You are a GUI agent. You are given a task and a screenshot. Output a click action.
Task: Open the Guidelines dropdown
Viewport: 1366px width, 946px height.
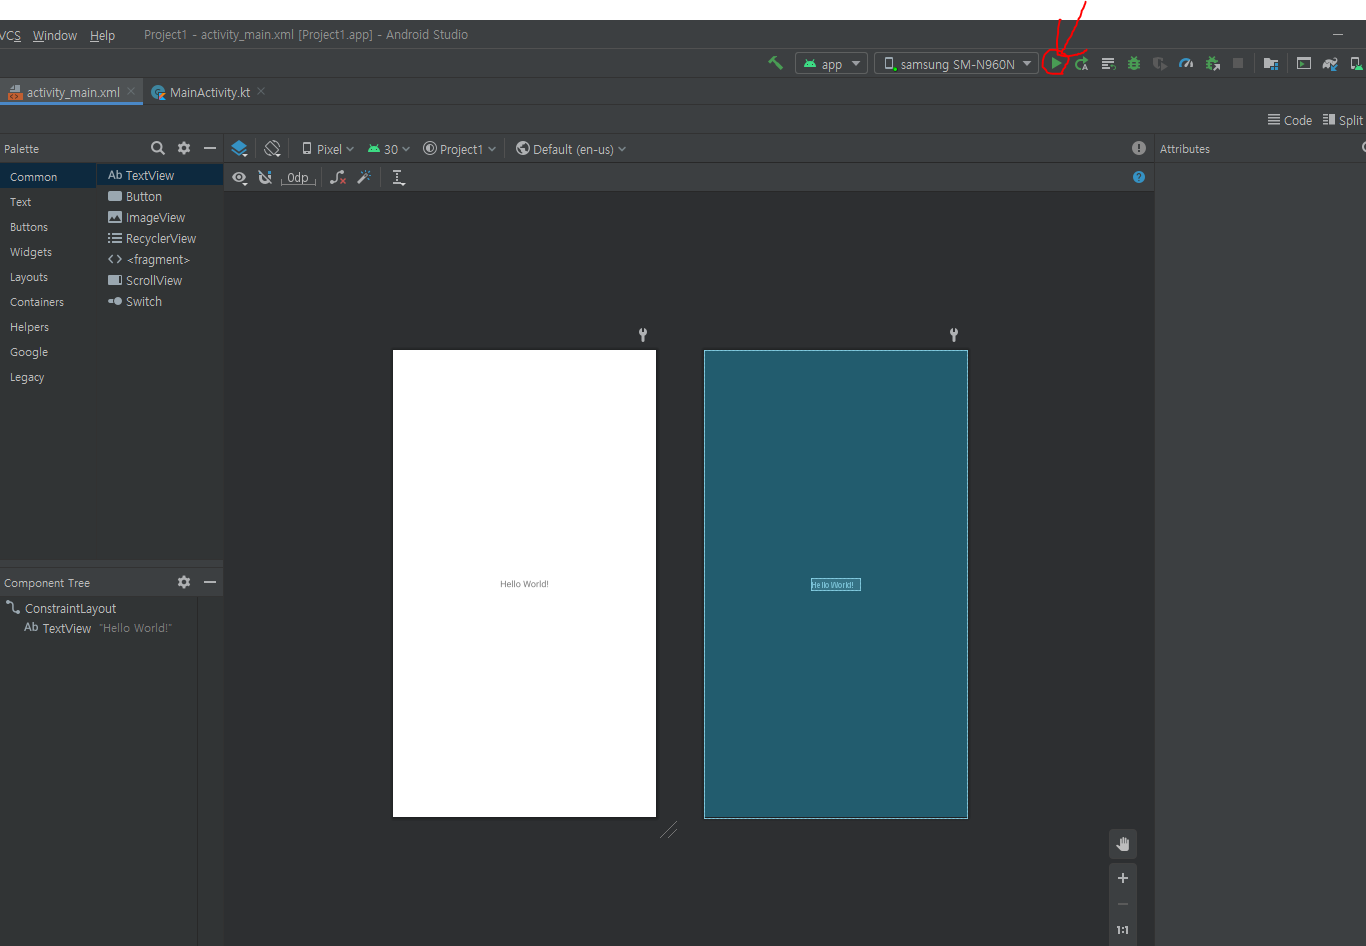click(398, 177)
